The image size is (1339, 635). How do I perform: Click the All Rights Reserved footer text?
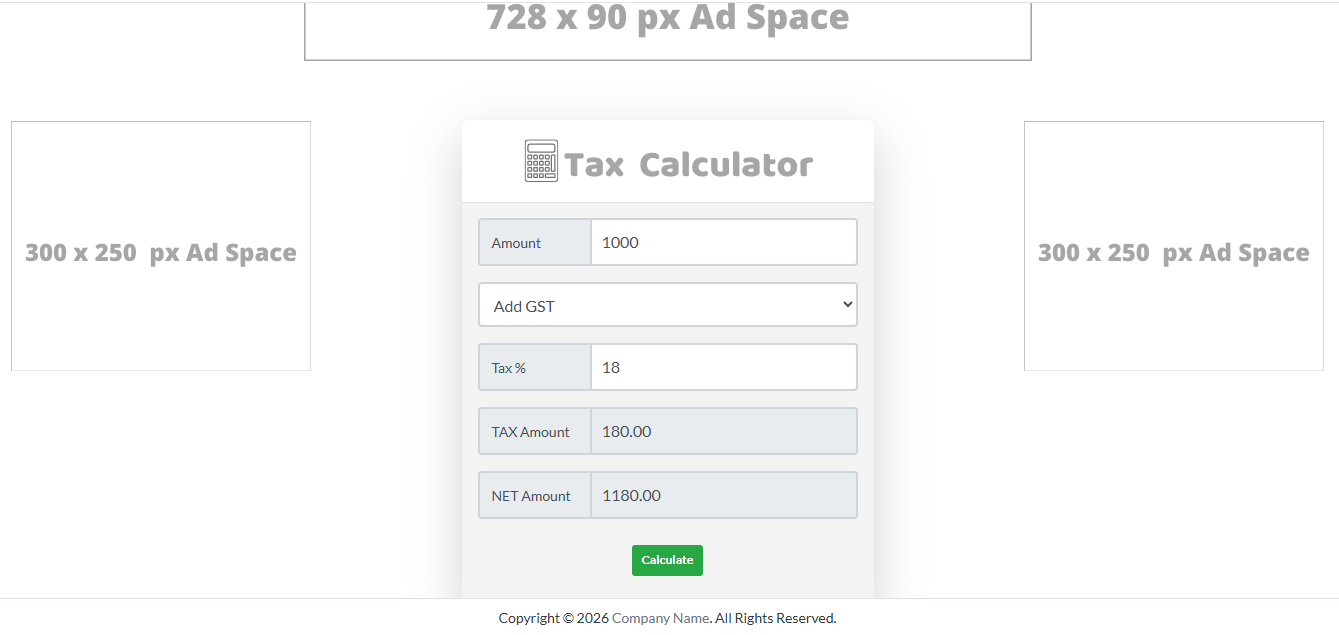point(776,618)
